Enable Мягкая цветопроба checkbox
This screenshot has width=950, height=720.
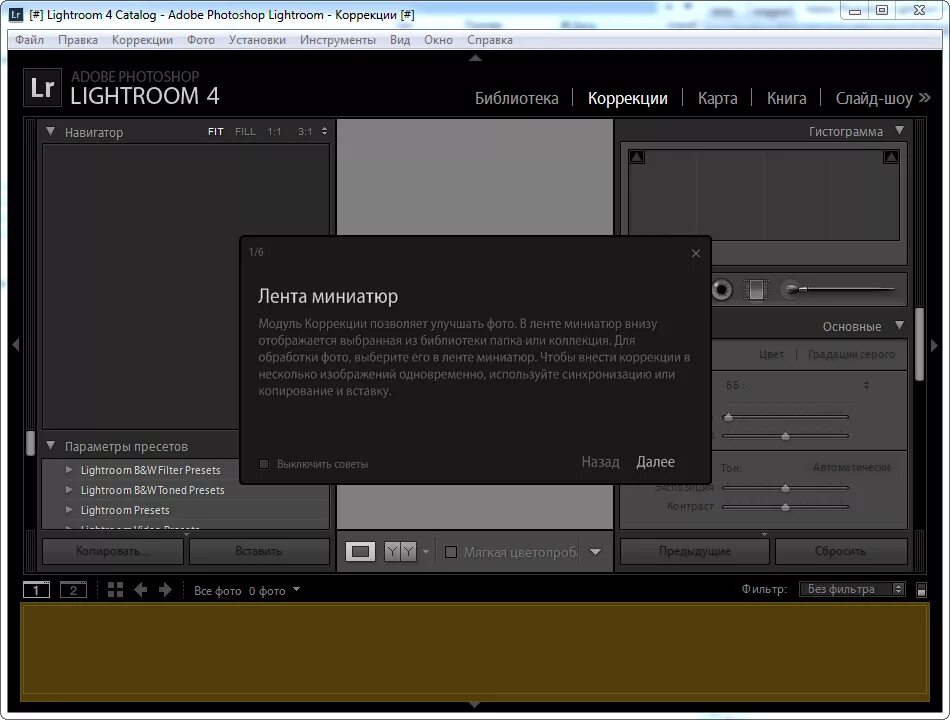(451, 552)
